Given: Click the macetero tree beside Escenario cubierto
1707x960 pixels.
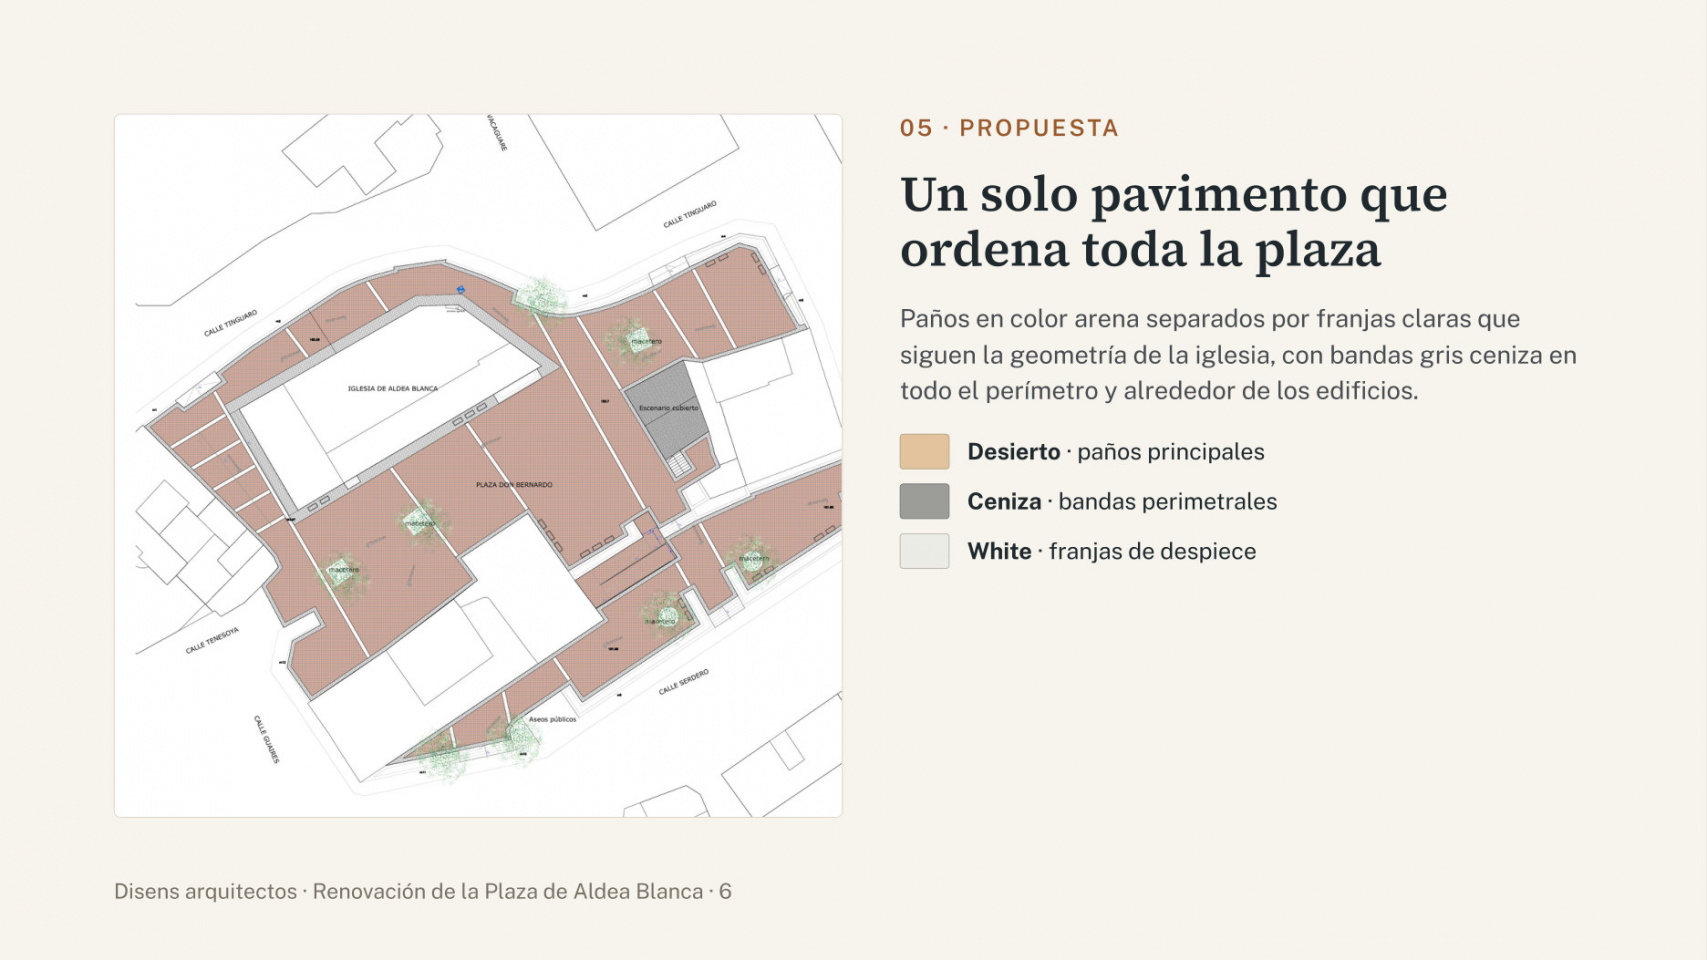Looking at the screenshot, I should 632,341.
